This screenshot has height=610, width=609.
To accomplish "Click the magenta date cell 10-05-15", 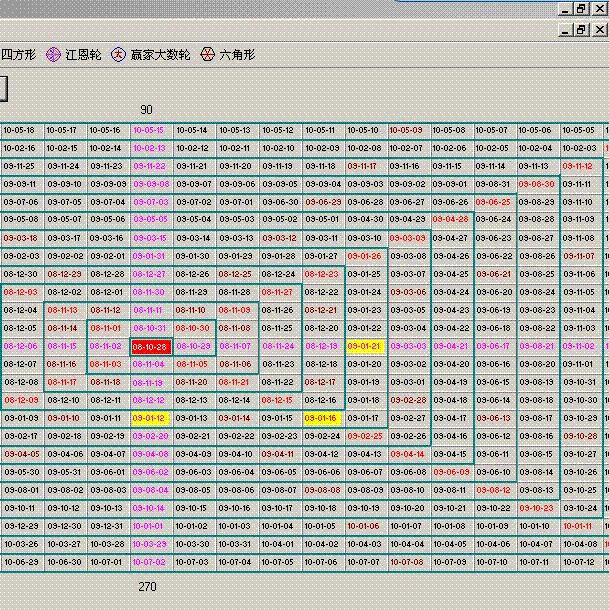I will [x=149, y=130].
